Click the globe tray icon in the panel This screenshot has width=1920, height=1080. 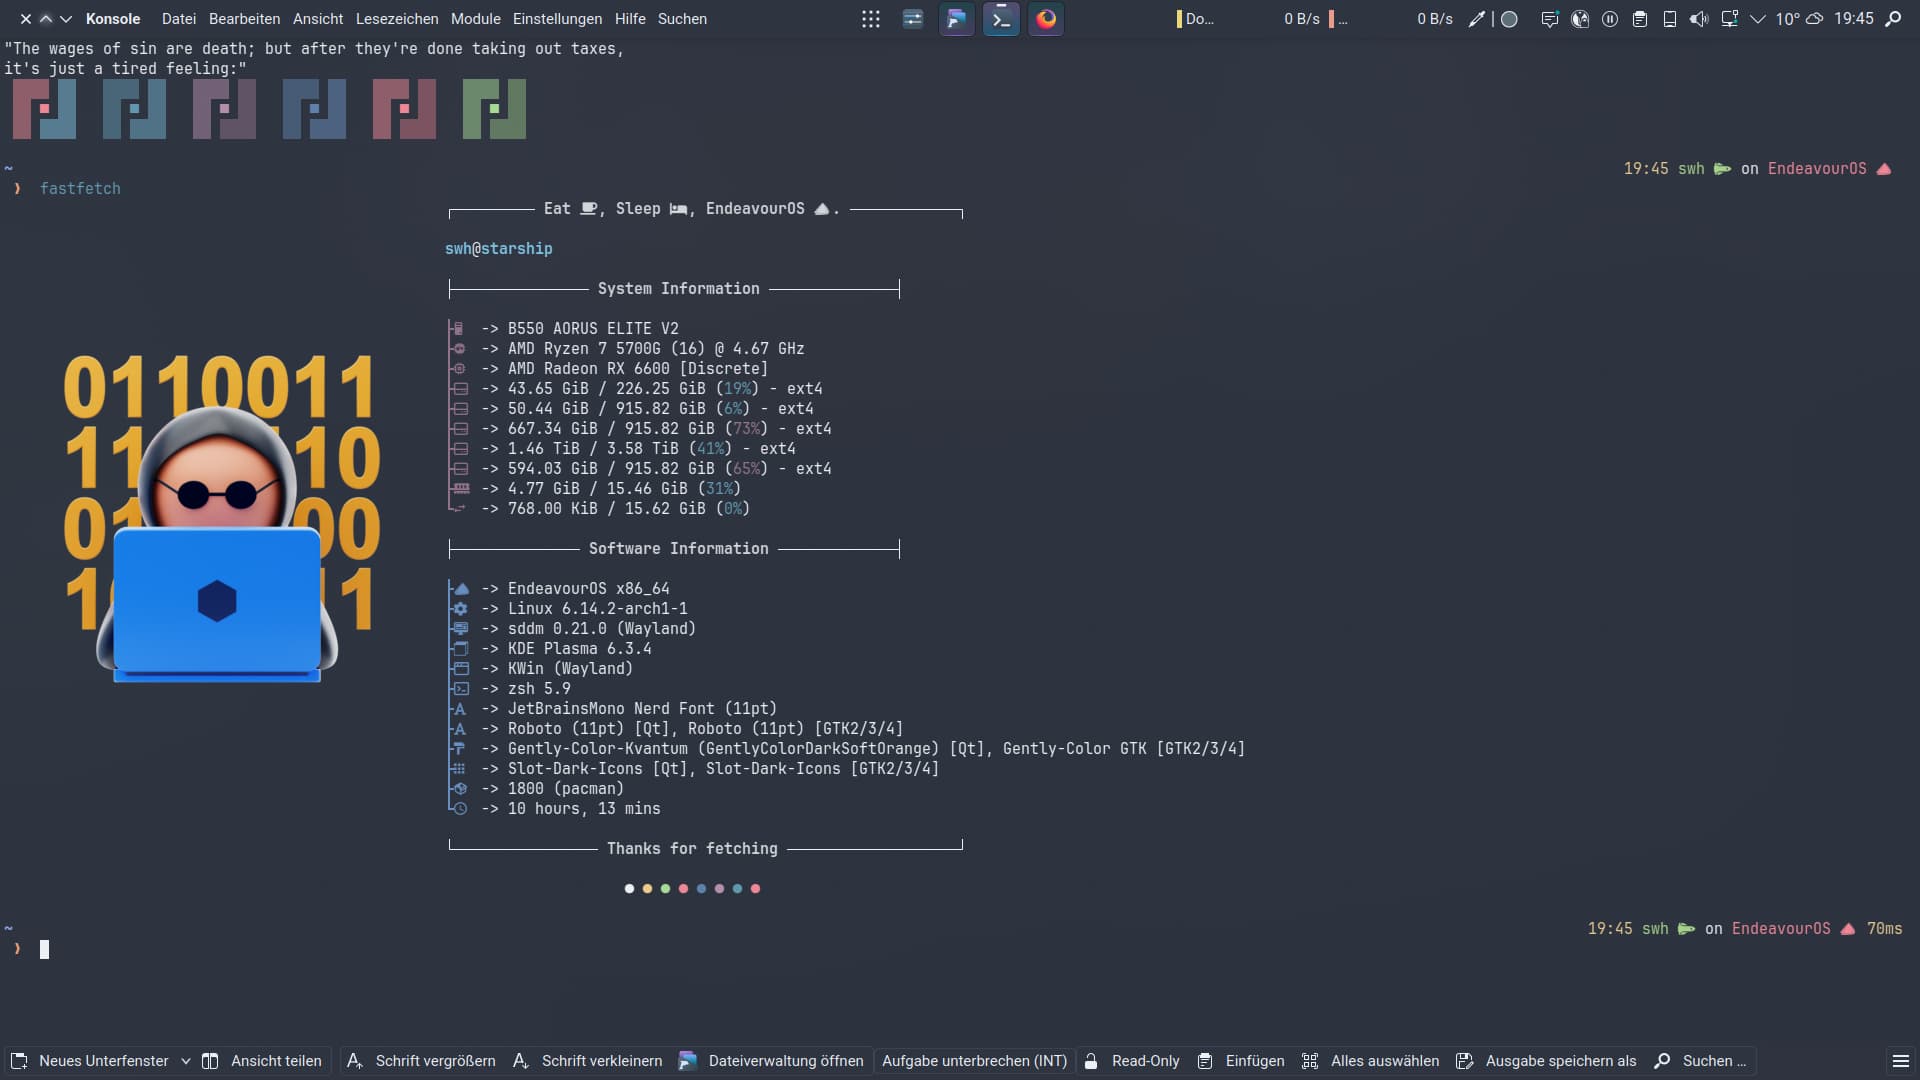(x=1580, y=19)
